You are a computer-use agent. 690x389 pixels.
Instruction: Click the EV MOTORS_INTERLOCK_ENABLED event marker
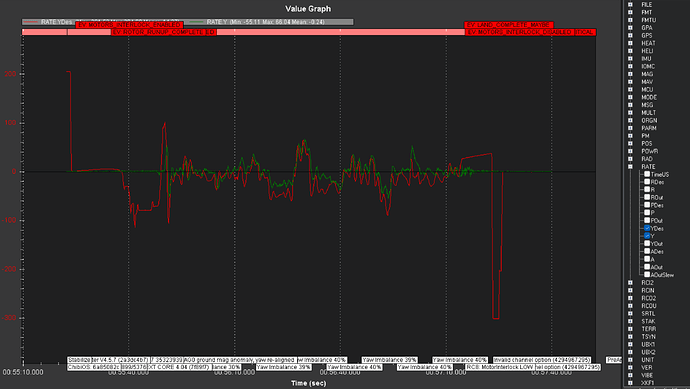click(x=129, y=25)
